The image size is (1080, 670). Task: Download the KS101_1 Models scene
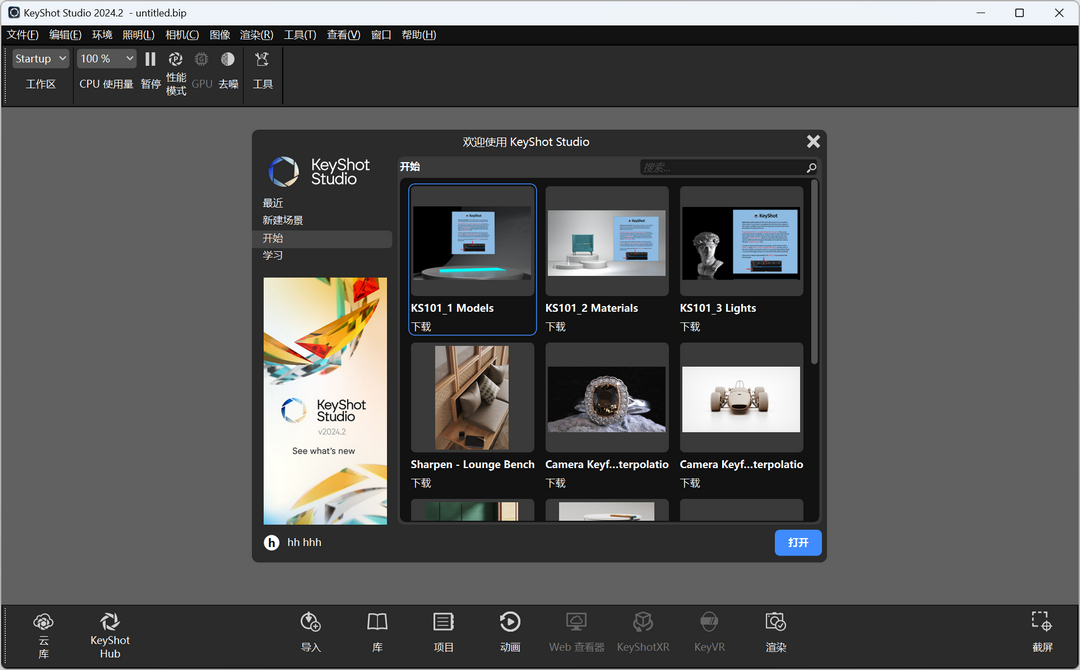point(420,325)
